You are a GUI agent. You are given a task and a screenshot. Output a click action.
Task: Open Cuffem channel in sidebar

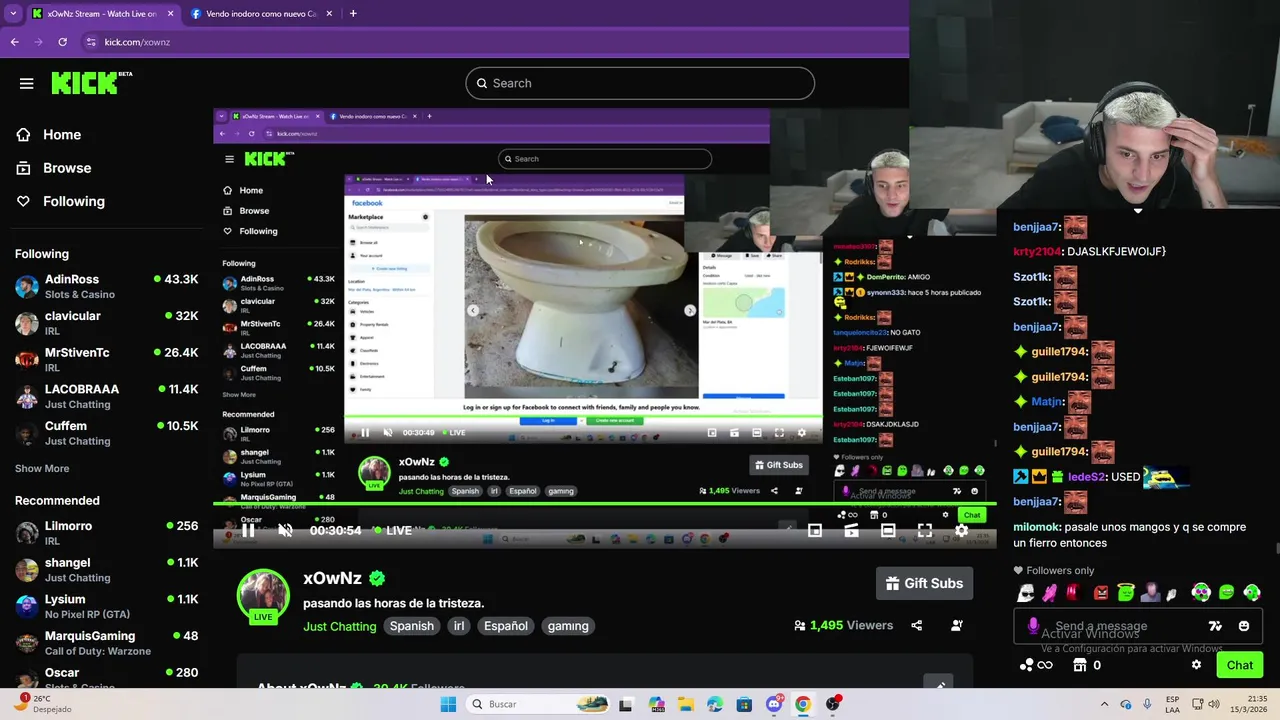[106, 432]
